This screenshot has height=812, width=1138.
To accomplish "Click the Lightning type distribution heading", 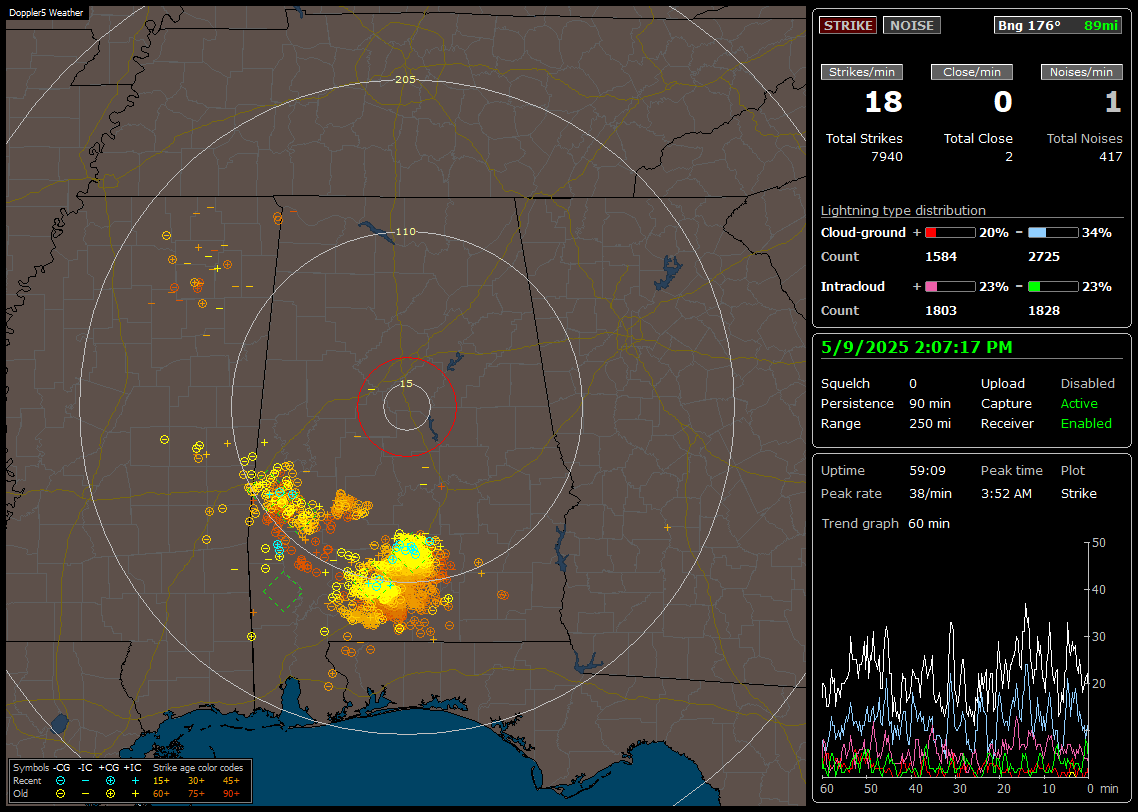I will click(x=903, y=210).
